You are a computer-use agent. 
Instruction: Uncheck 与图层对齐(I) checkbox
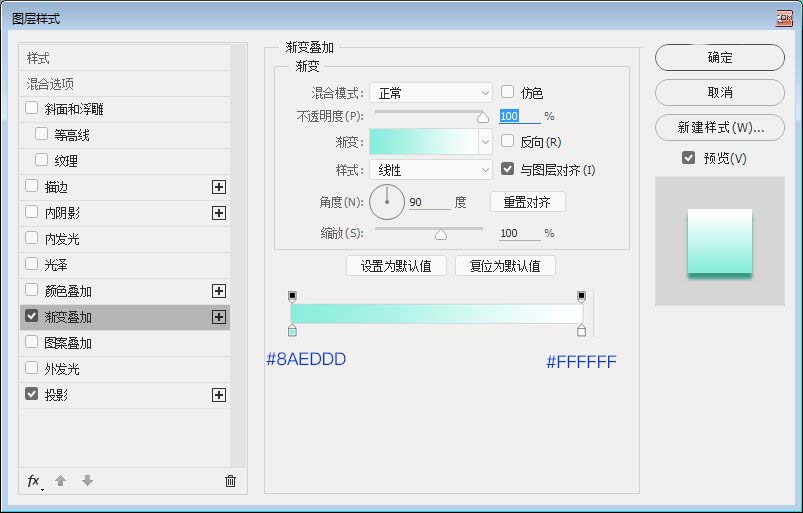pos(508,168)
